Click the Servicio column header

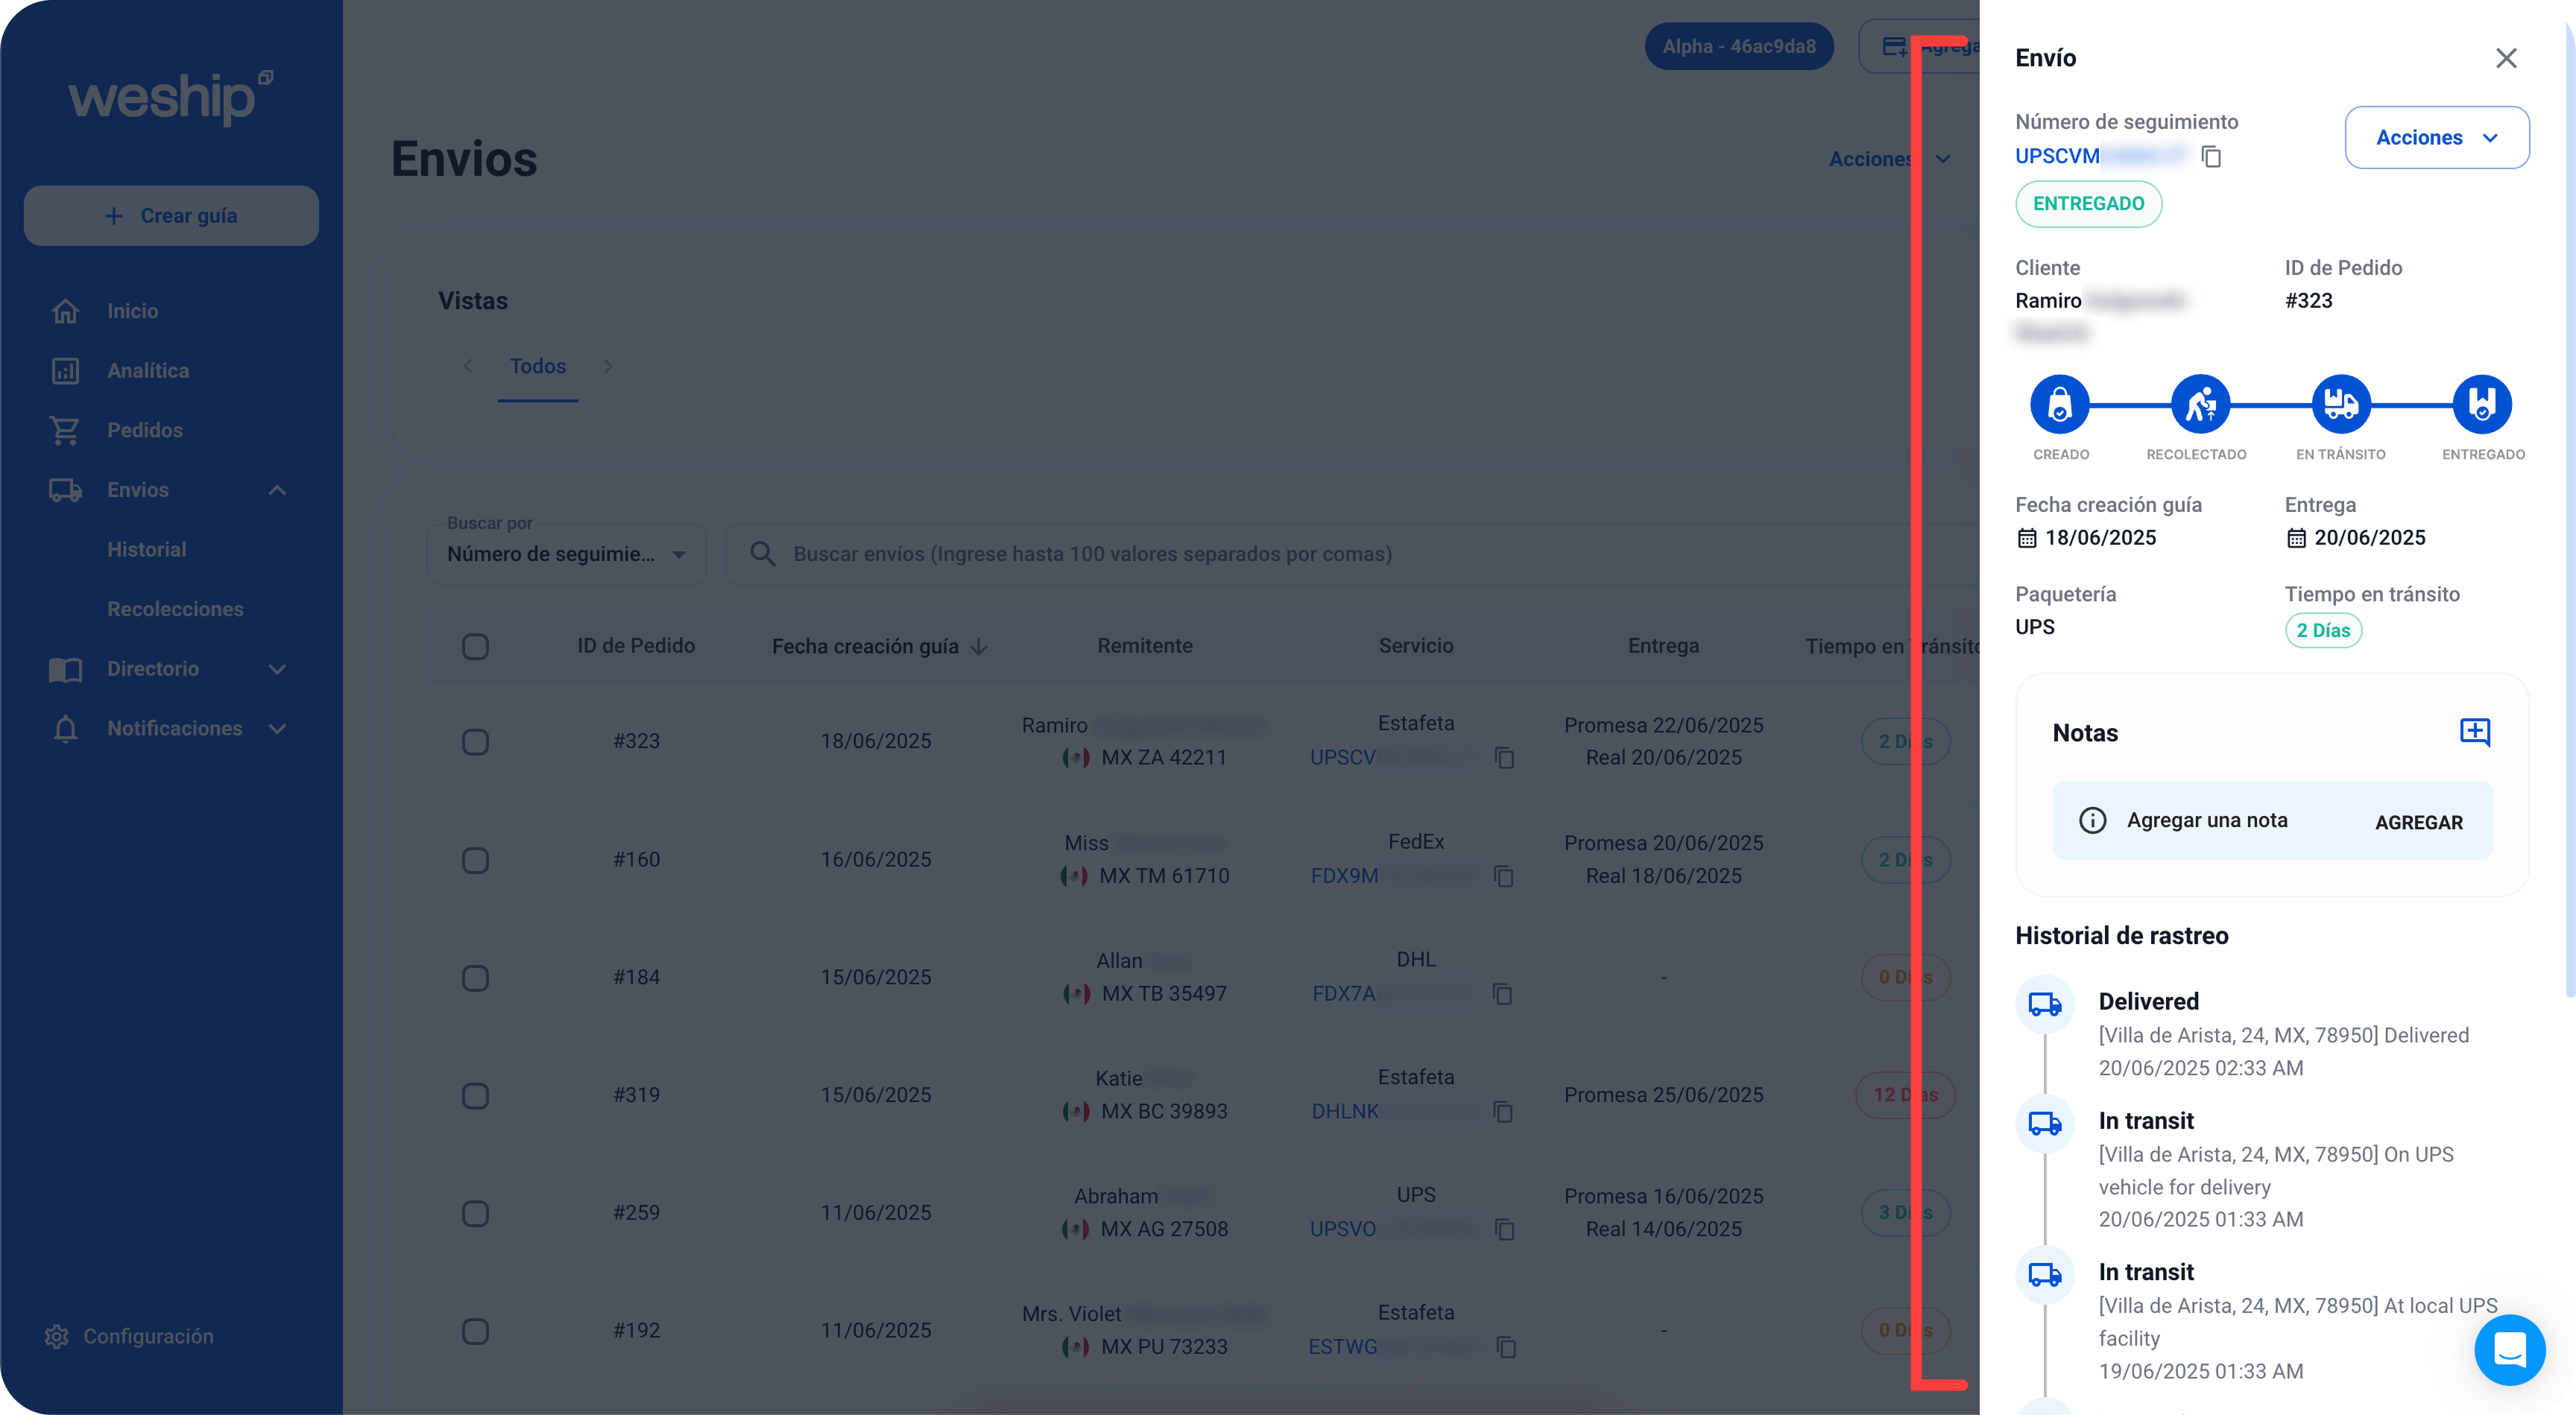[1415, 646]
